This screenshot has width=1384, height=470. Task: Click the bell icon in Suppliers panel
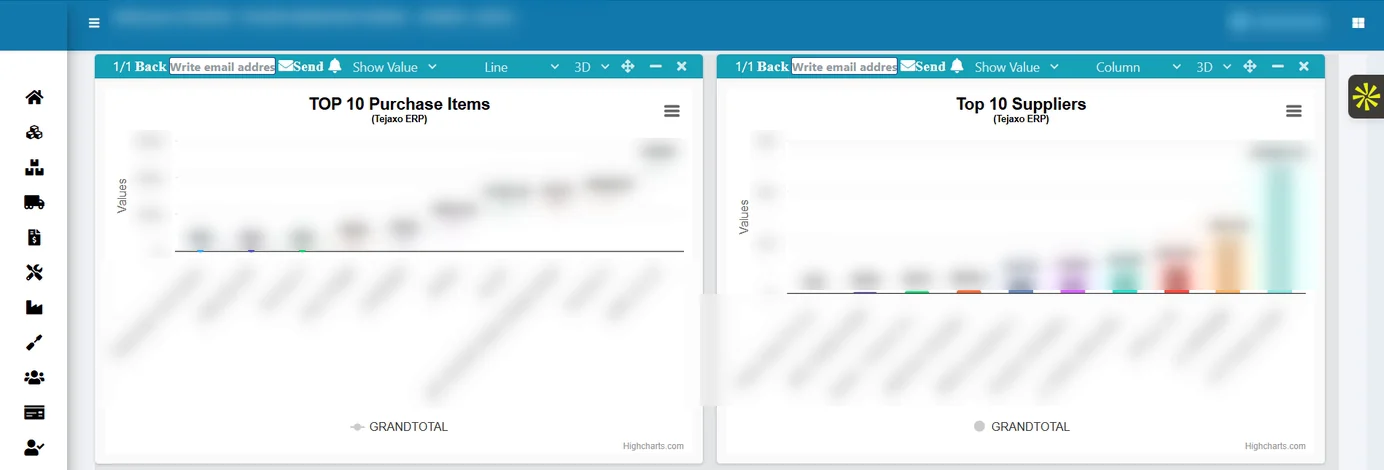(x=957, y=66)
